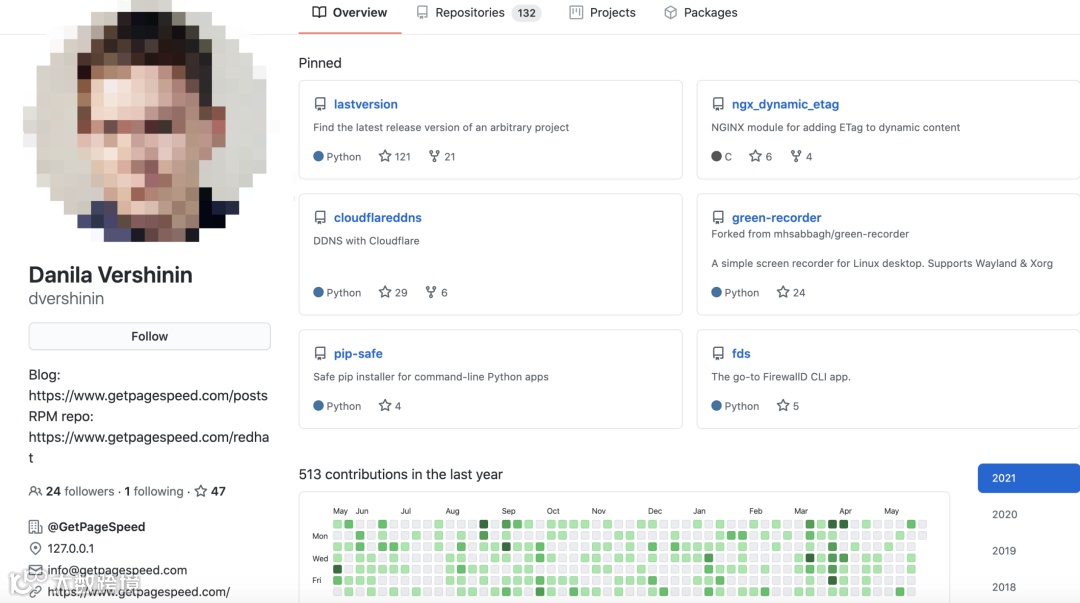Open the pip-safe repository link

(x=358, y=353)
